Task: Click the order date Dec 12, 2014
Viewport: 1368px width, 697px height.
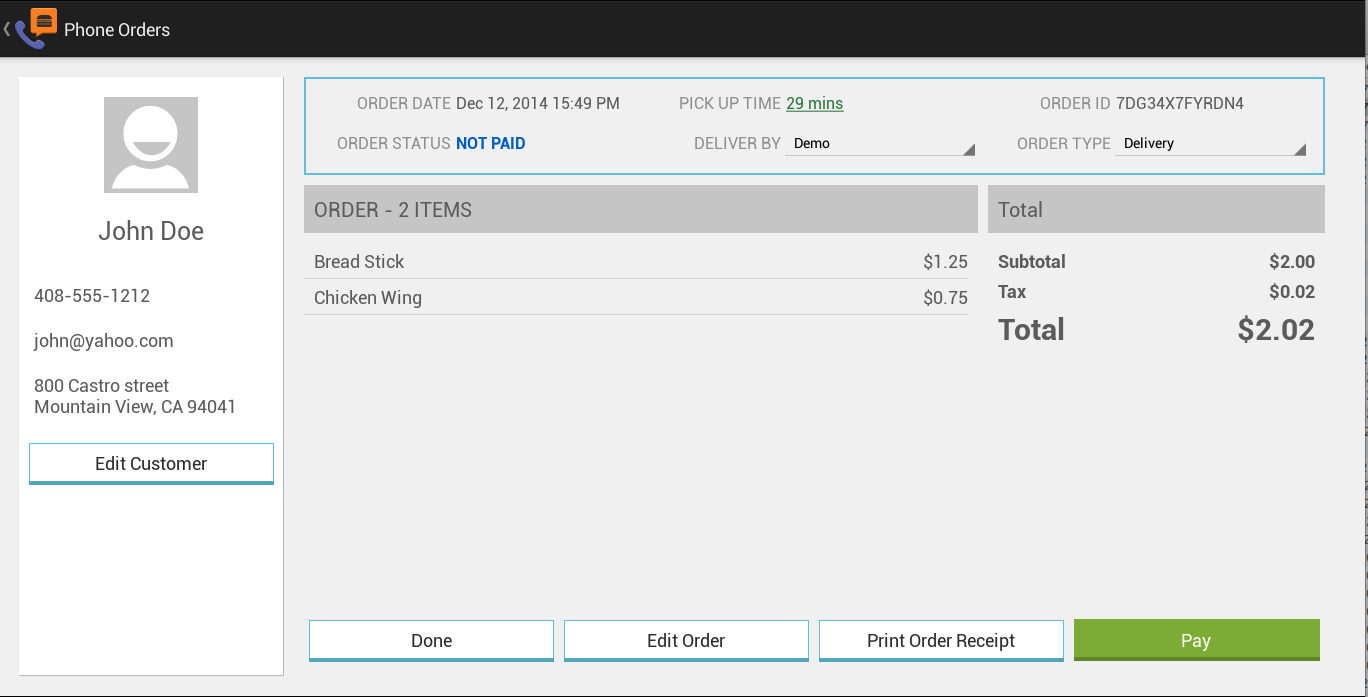Action: point(538,103)
